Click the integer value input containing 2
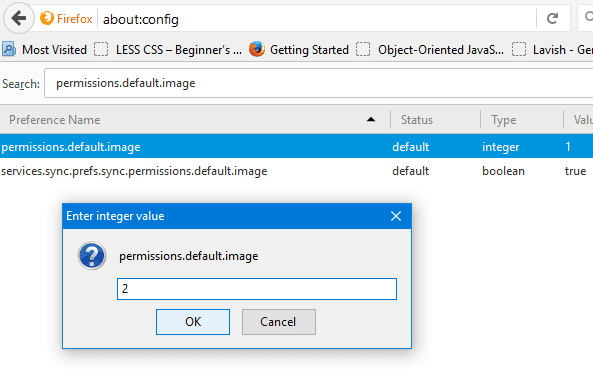The height and width of the screenshot is (386, 593). [x=257, y=289]
